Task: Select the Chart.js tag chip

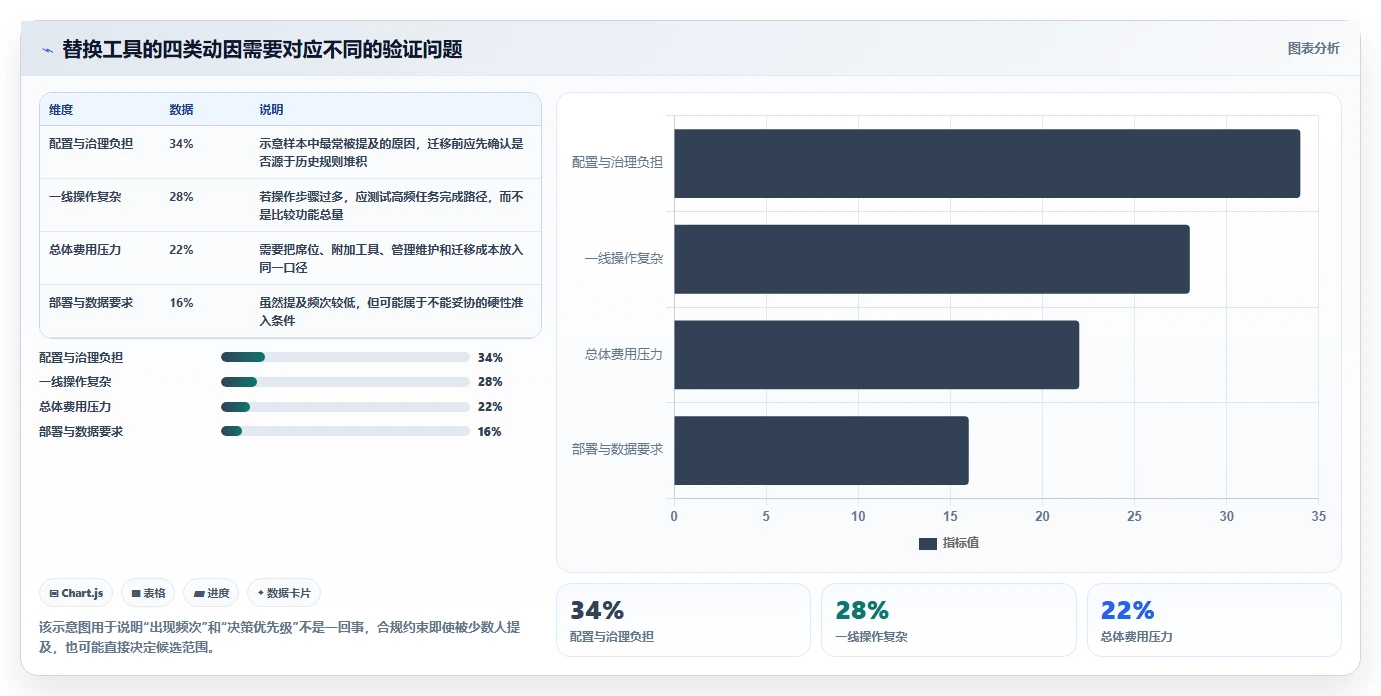Action: [77, 593]
